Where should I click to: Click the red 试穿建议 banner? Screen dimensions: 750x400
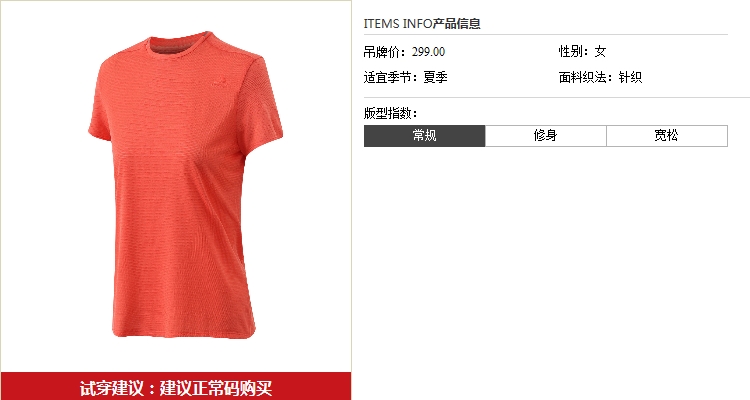[176, 387]
